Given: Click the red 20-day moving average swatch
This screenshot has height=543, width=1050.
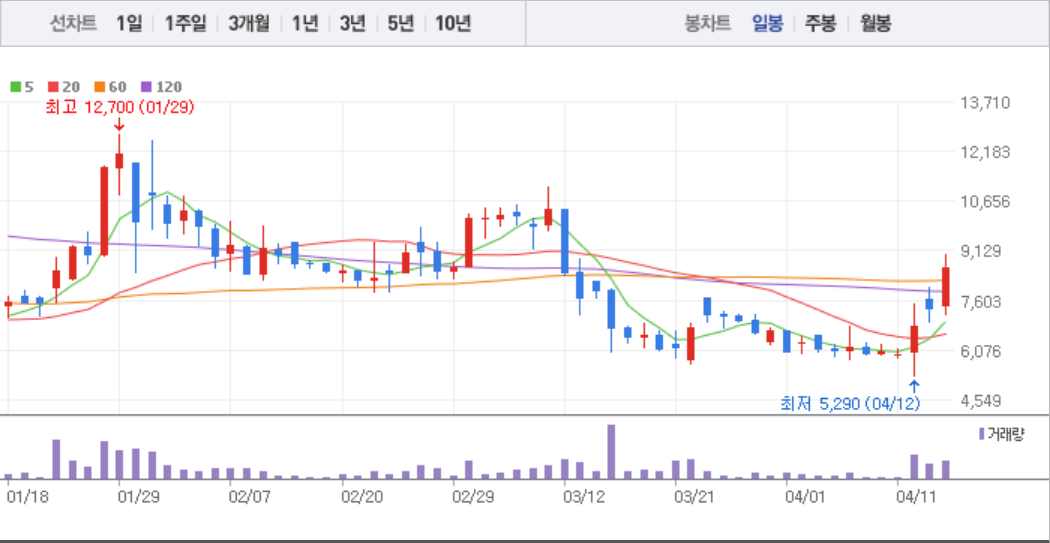Looking at the screenshot, I should click(53, 87).
